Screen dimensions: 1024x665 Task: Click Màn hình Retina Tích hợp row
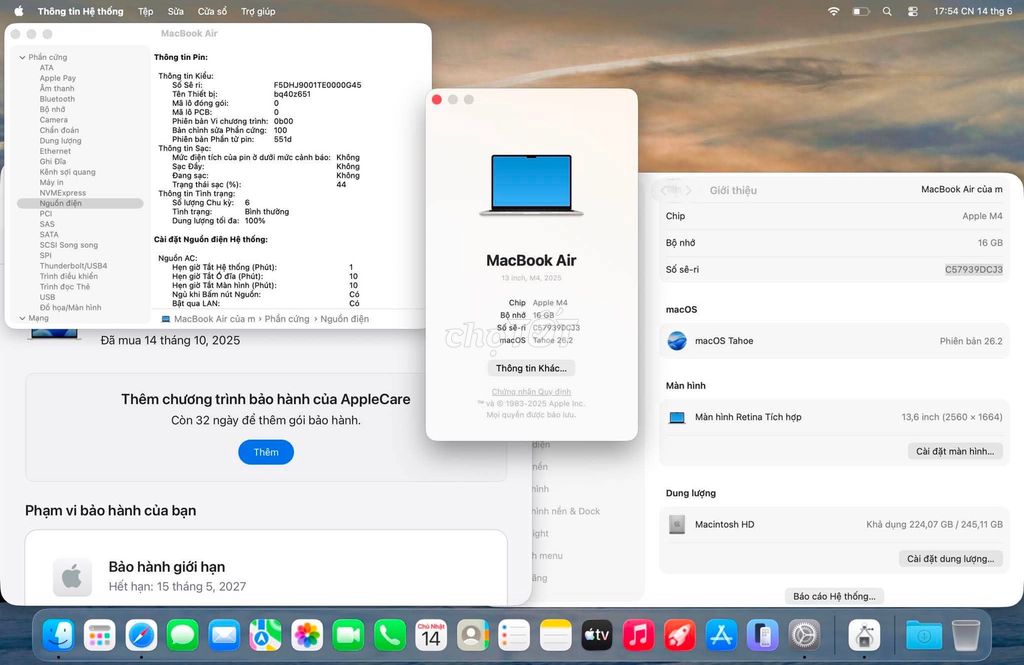click(x=834, y=417)
